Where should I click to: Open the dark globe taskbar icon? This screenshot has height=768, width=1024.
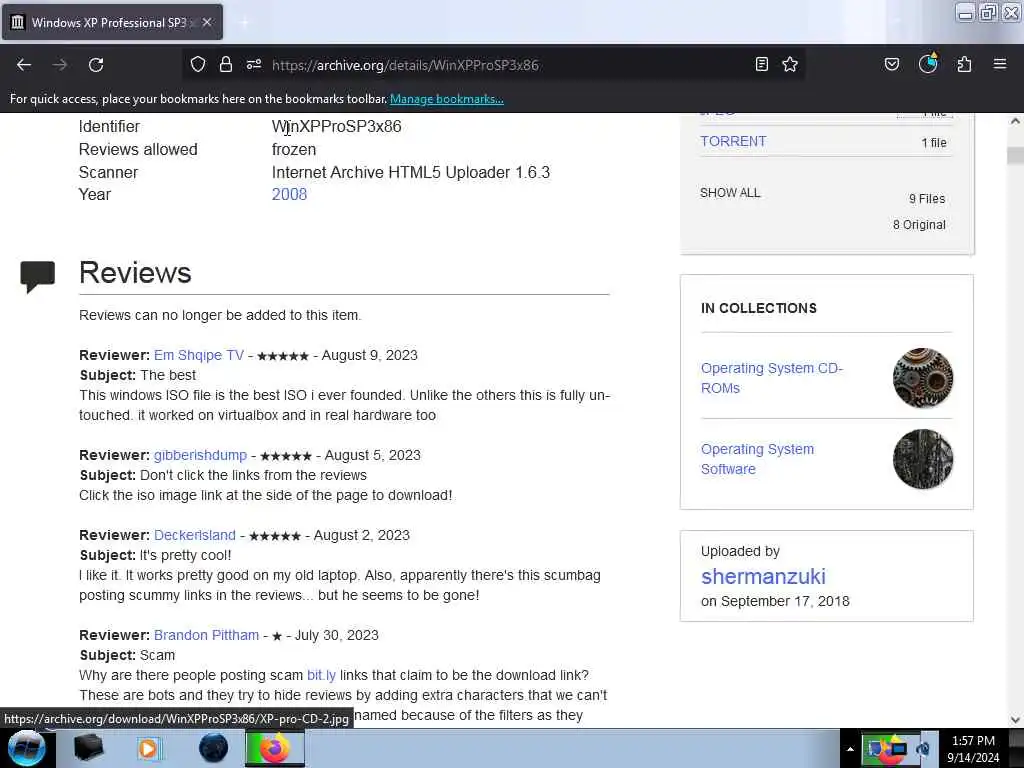tap(214, 748)
